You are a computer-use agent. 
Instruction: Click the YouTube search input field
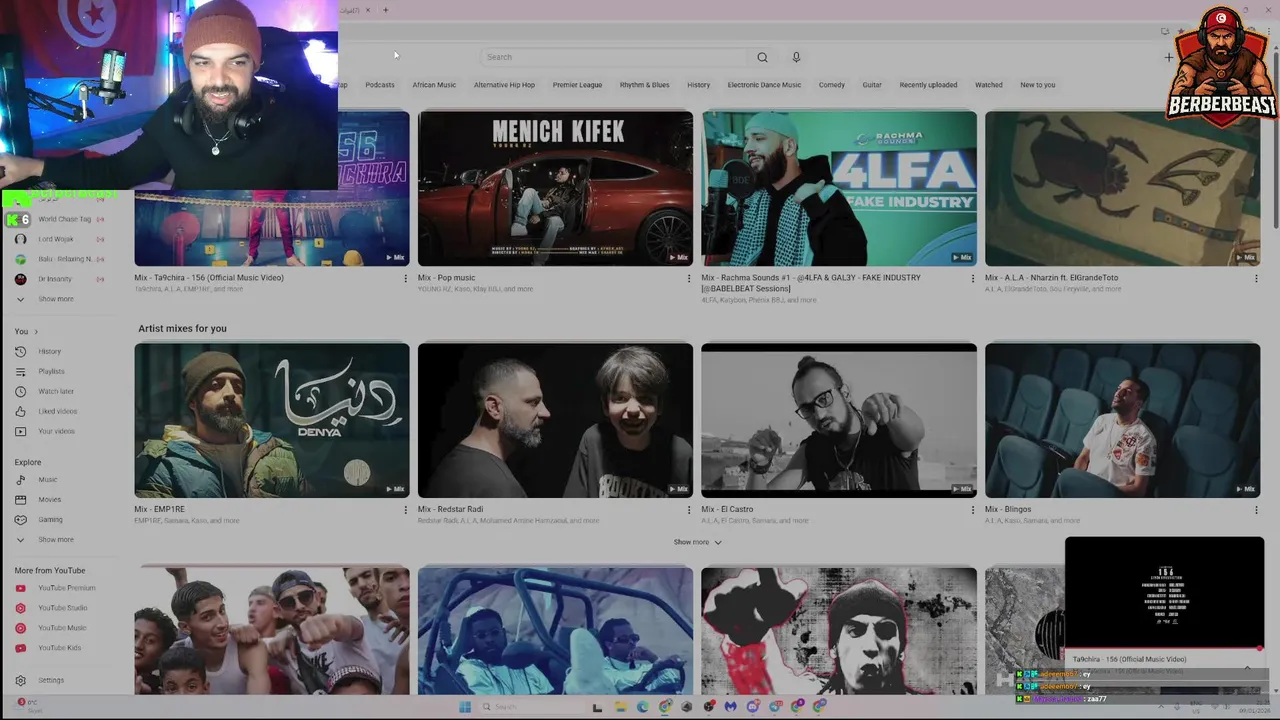click(x=614, y=57)
